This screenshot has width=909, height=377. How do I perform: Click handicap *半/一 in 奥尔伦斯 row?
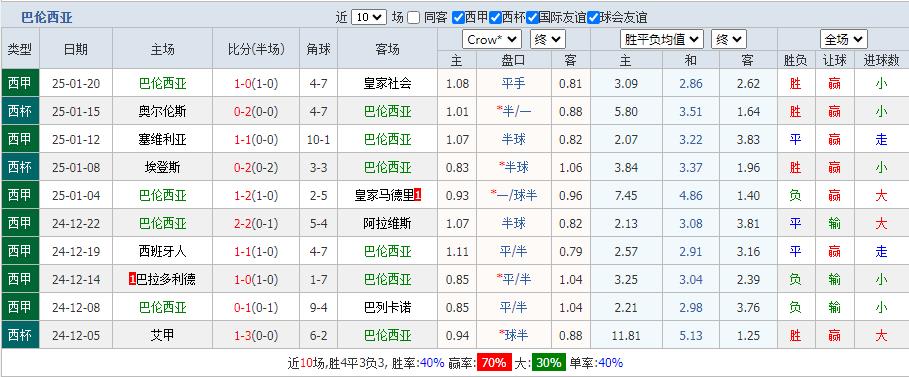tap(514, 111)
